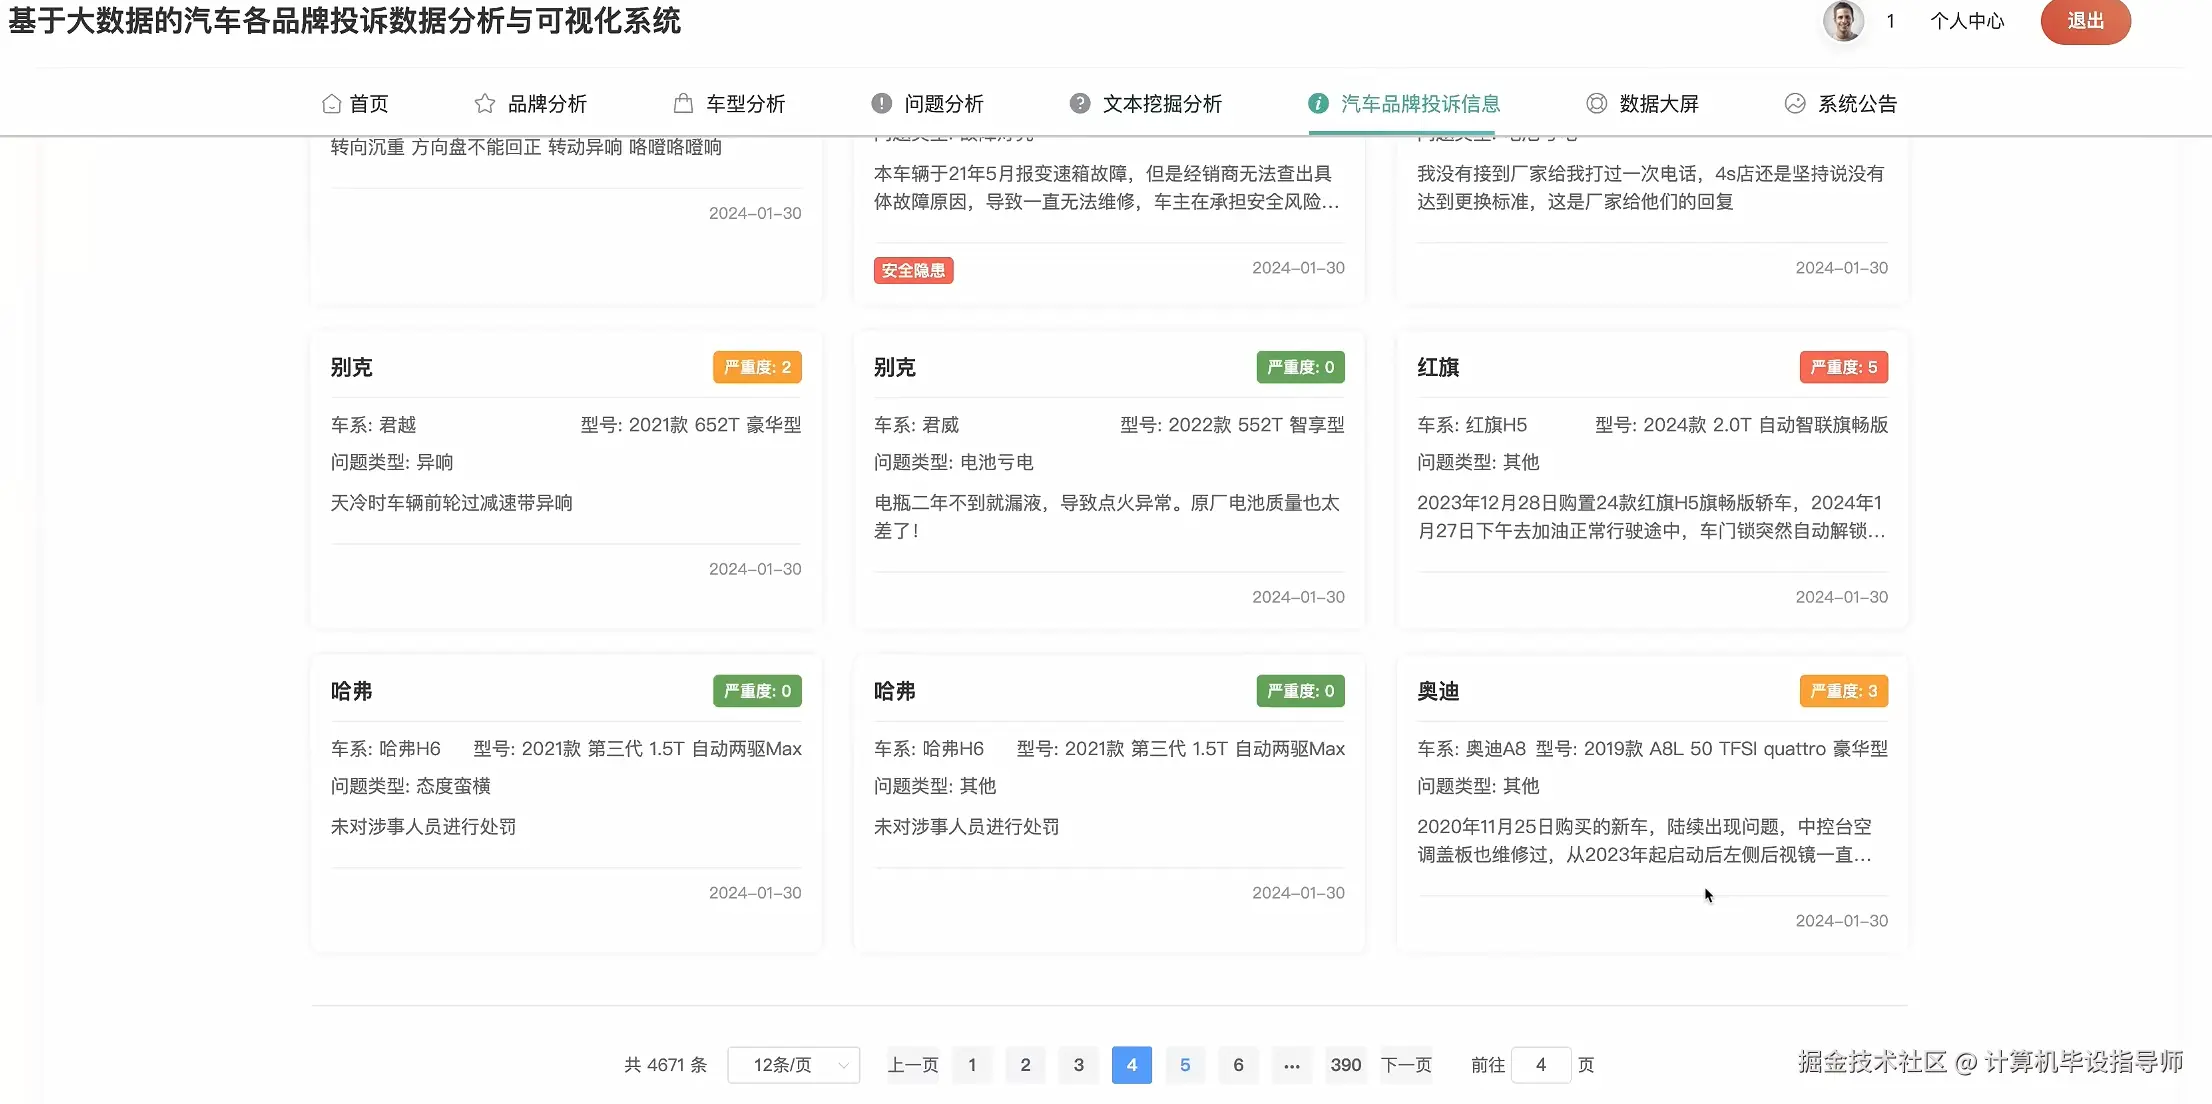
Task: Click the icon beside 系统公告
Action: 1795,103
